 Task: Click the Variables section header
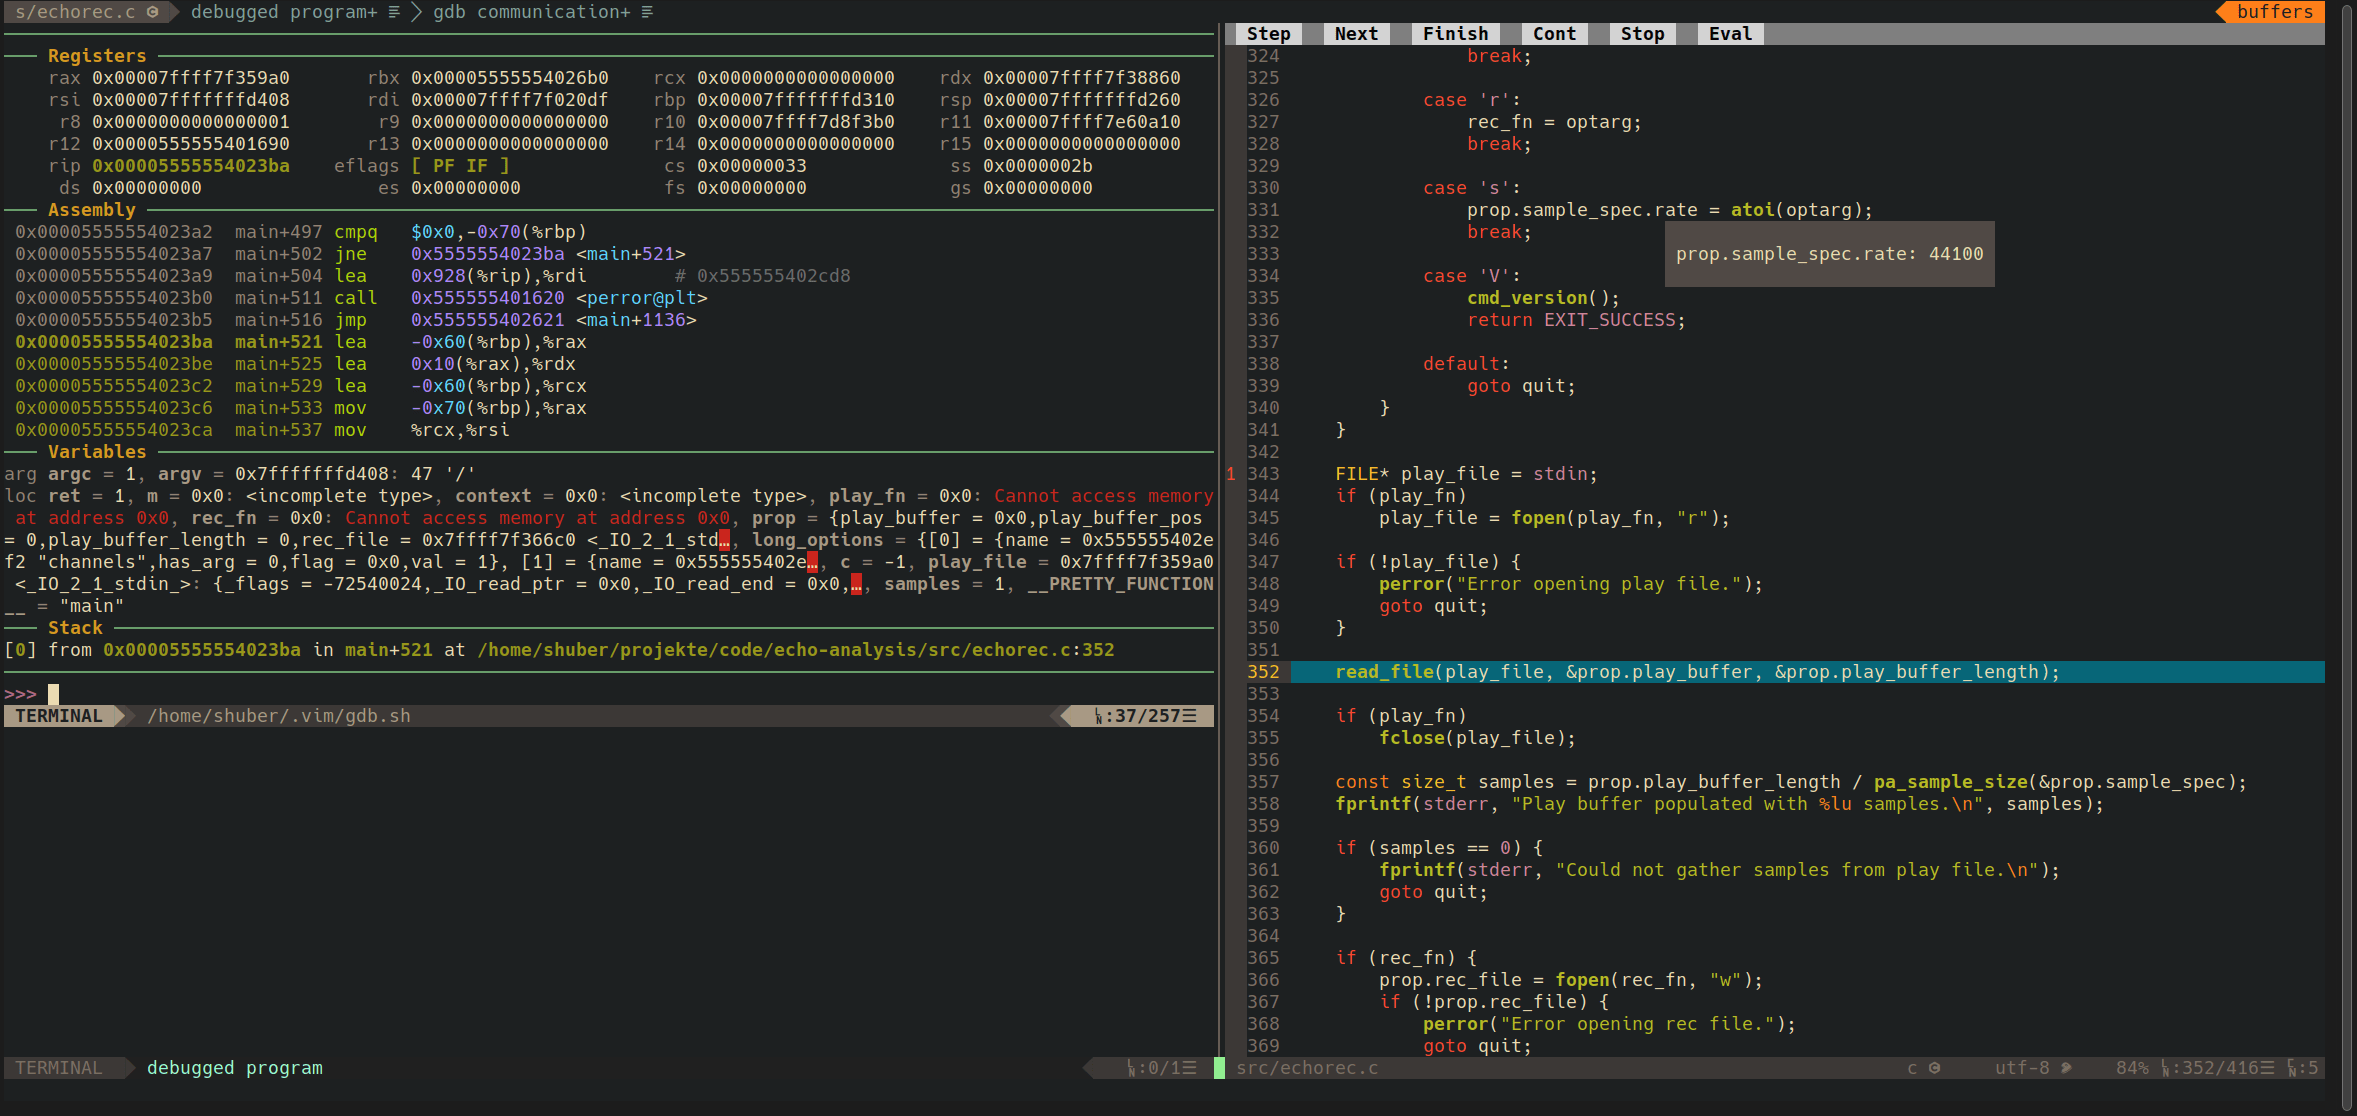(97, 452)
